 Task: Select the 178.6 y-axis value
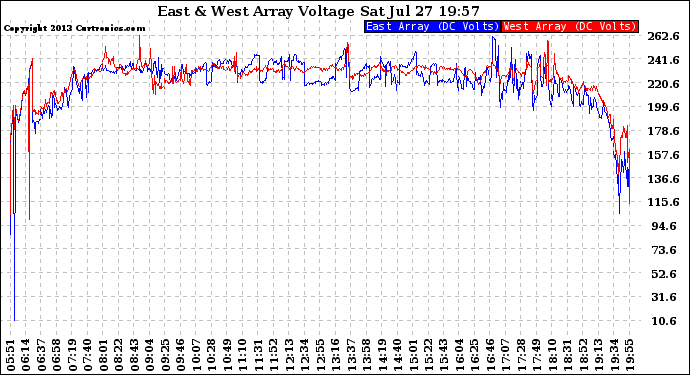coord(663,131)
